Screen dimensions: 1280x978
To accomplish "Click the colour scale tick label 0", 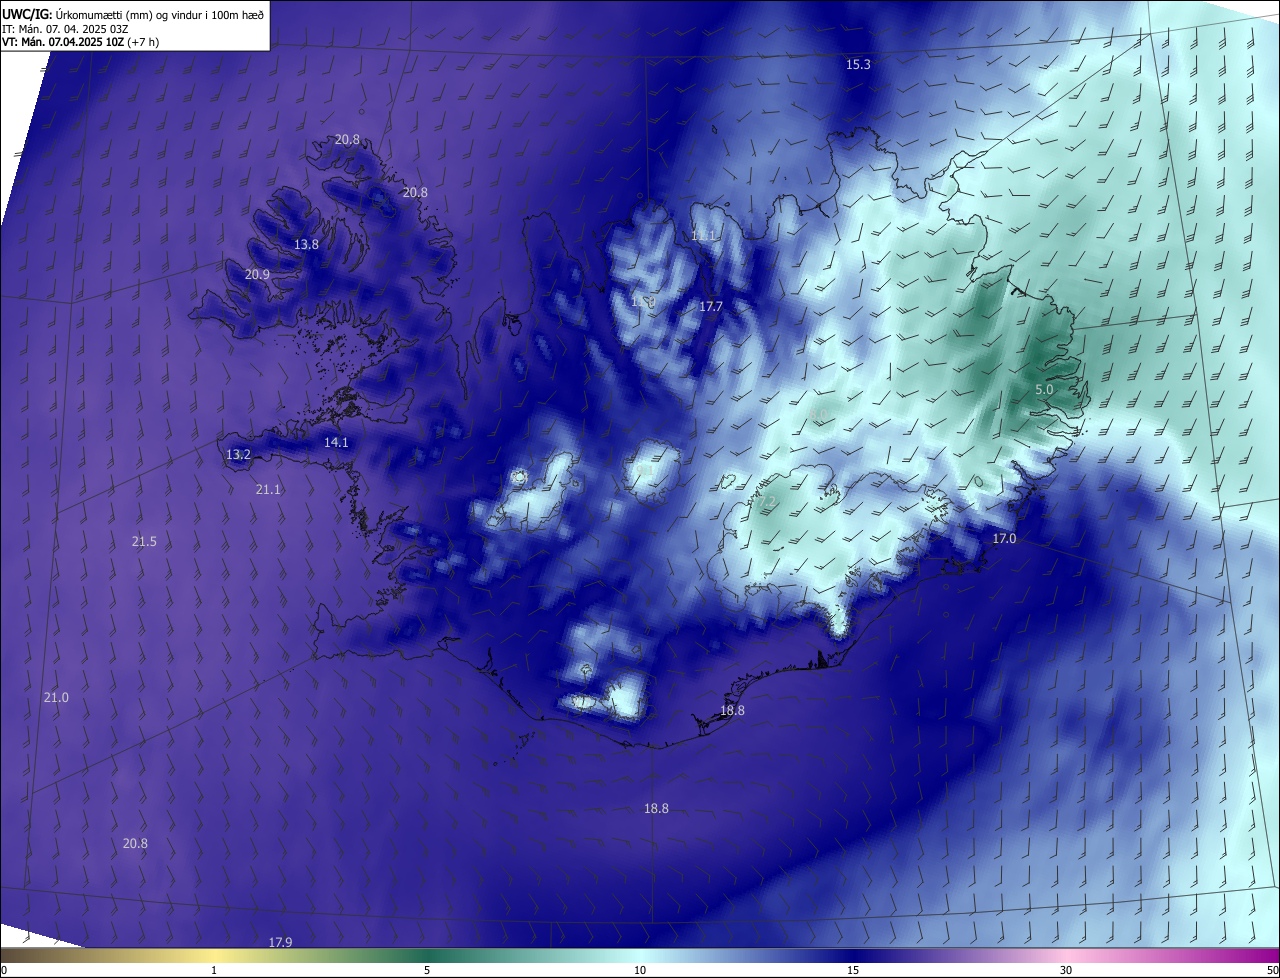I will point(4,970).
